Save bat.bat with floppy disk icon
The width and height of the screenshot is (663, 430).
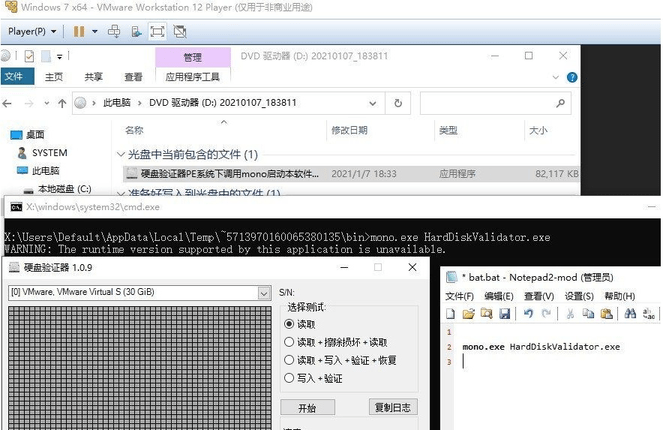505,314
